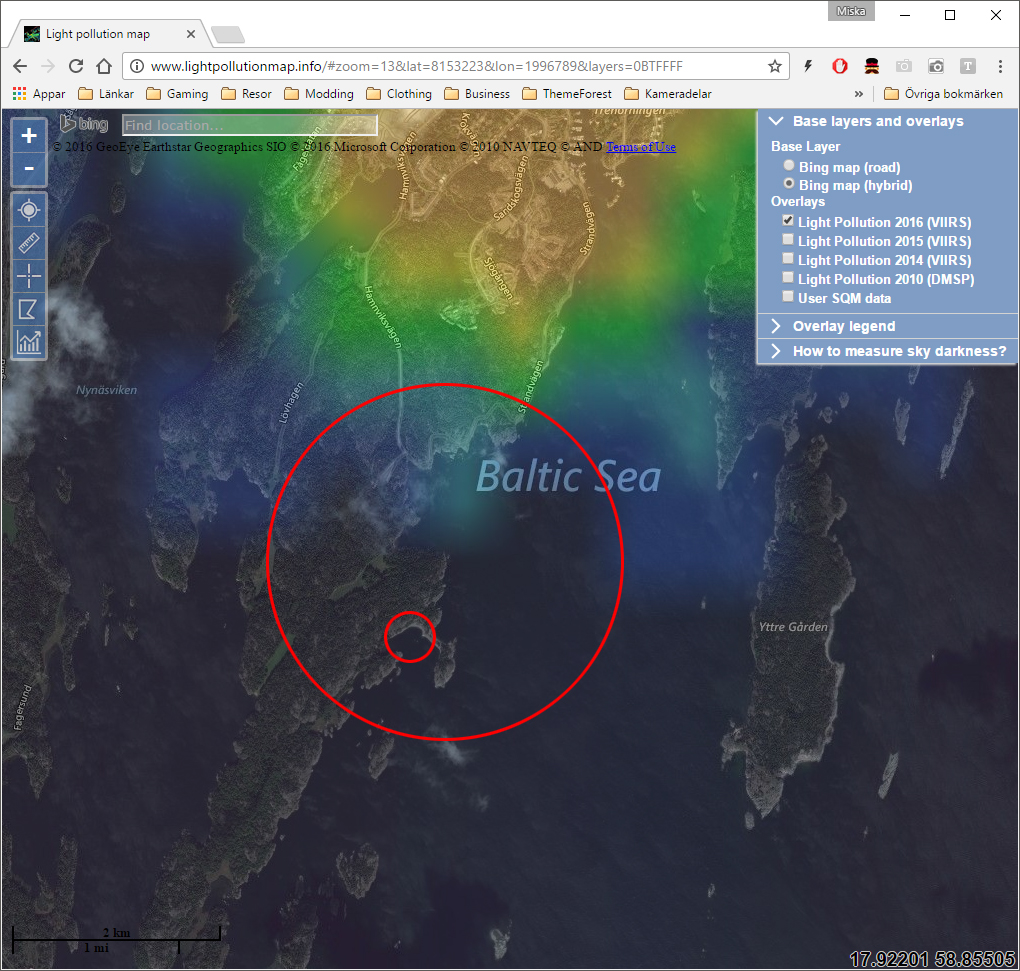Switch to the Light pollution map tab

pyautogui.click(x=98, y=34)
